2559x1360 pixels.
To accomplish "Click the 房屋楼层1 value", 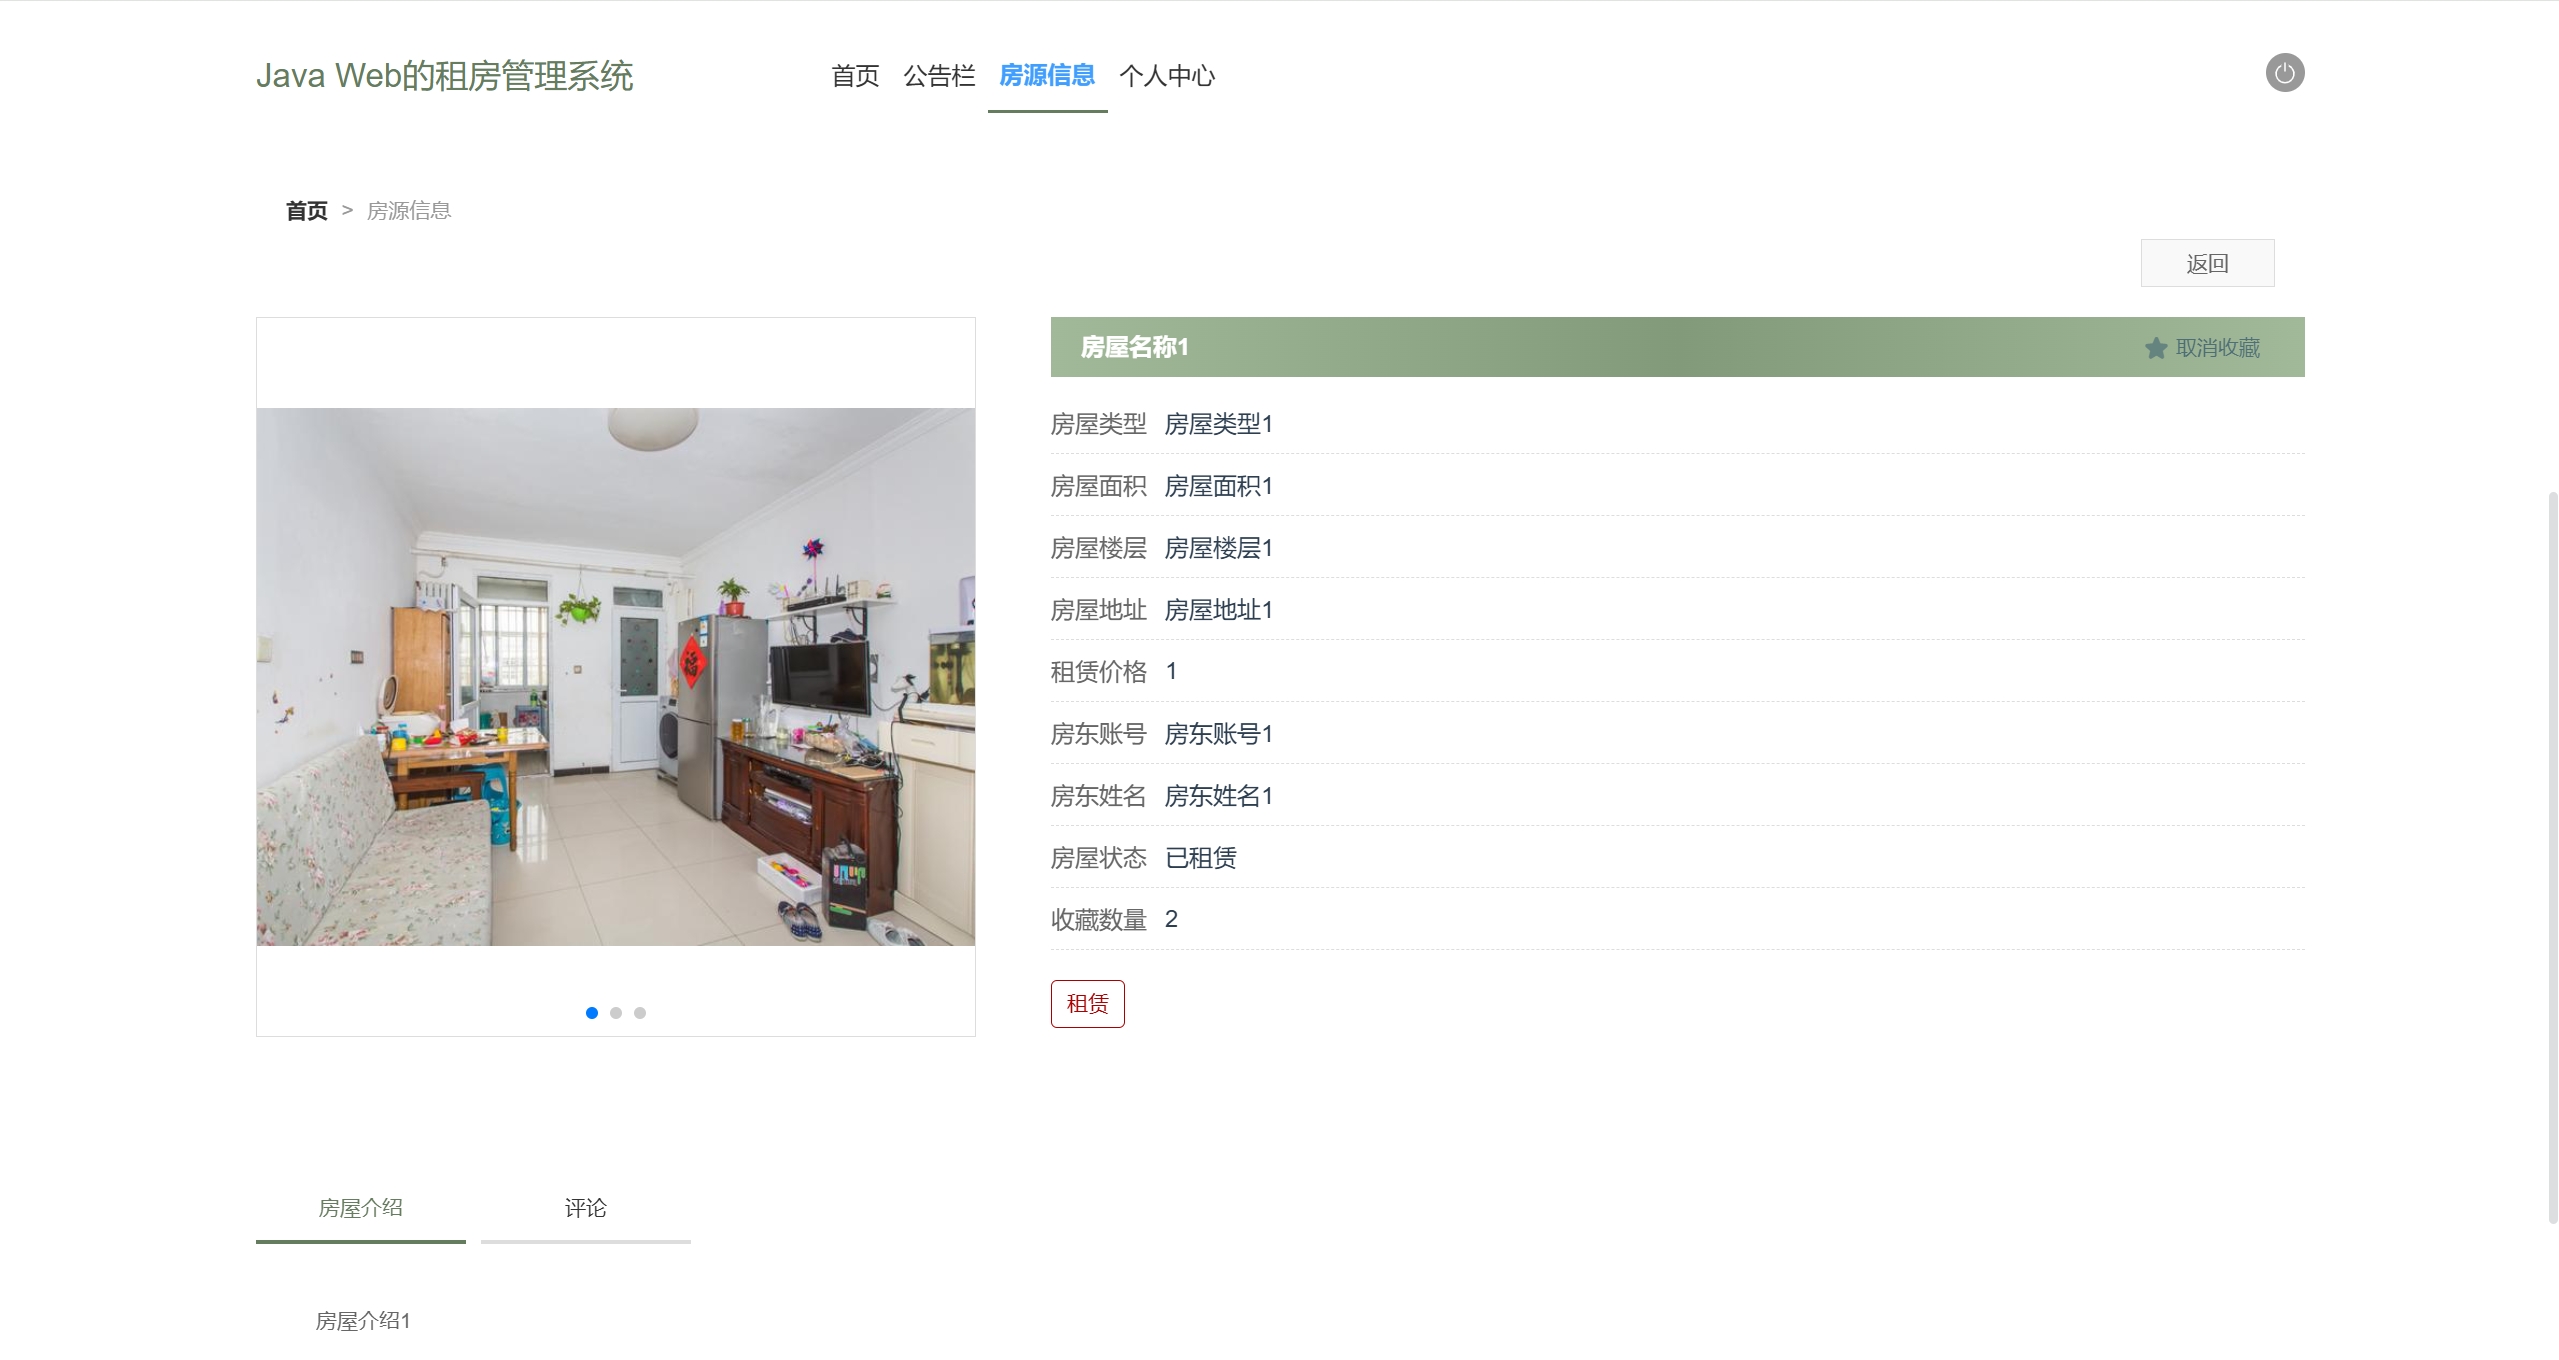I will (1219, 548).
